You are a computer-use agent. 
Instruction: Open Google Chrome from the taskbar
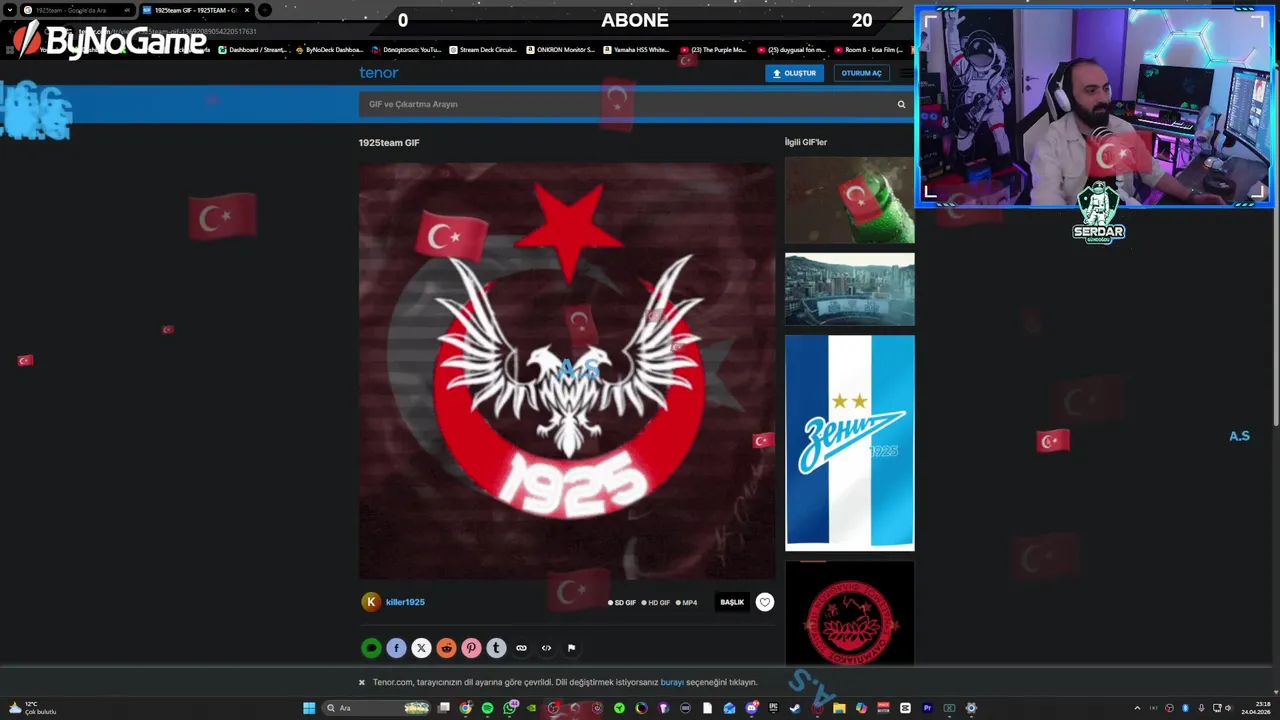pos(465,708)
